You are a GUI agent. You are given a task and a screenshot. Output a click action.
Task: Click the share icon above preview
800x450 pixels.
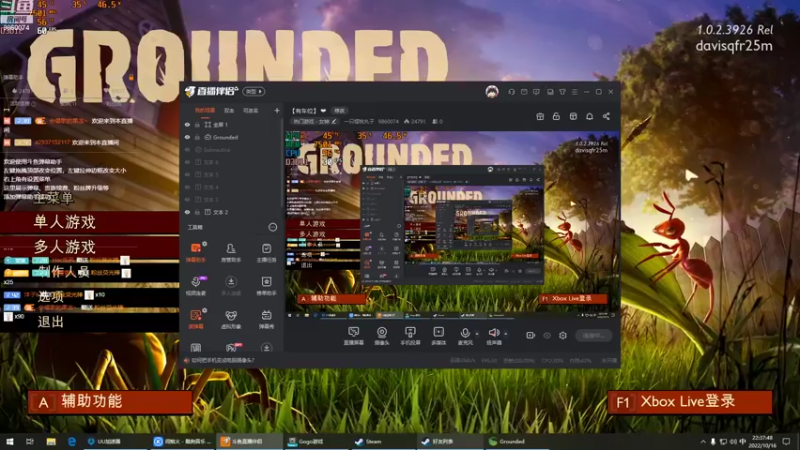(606, 116)
